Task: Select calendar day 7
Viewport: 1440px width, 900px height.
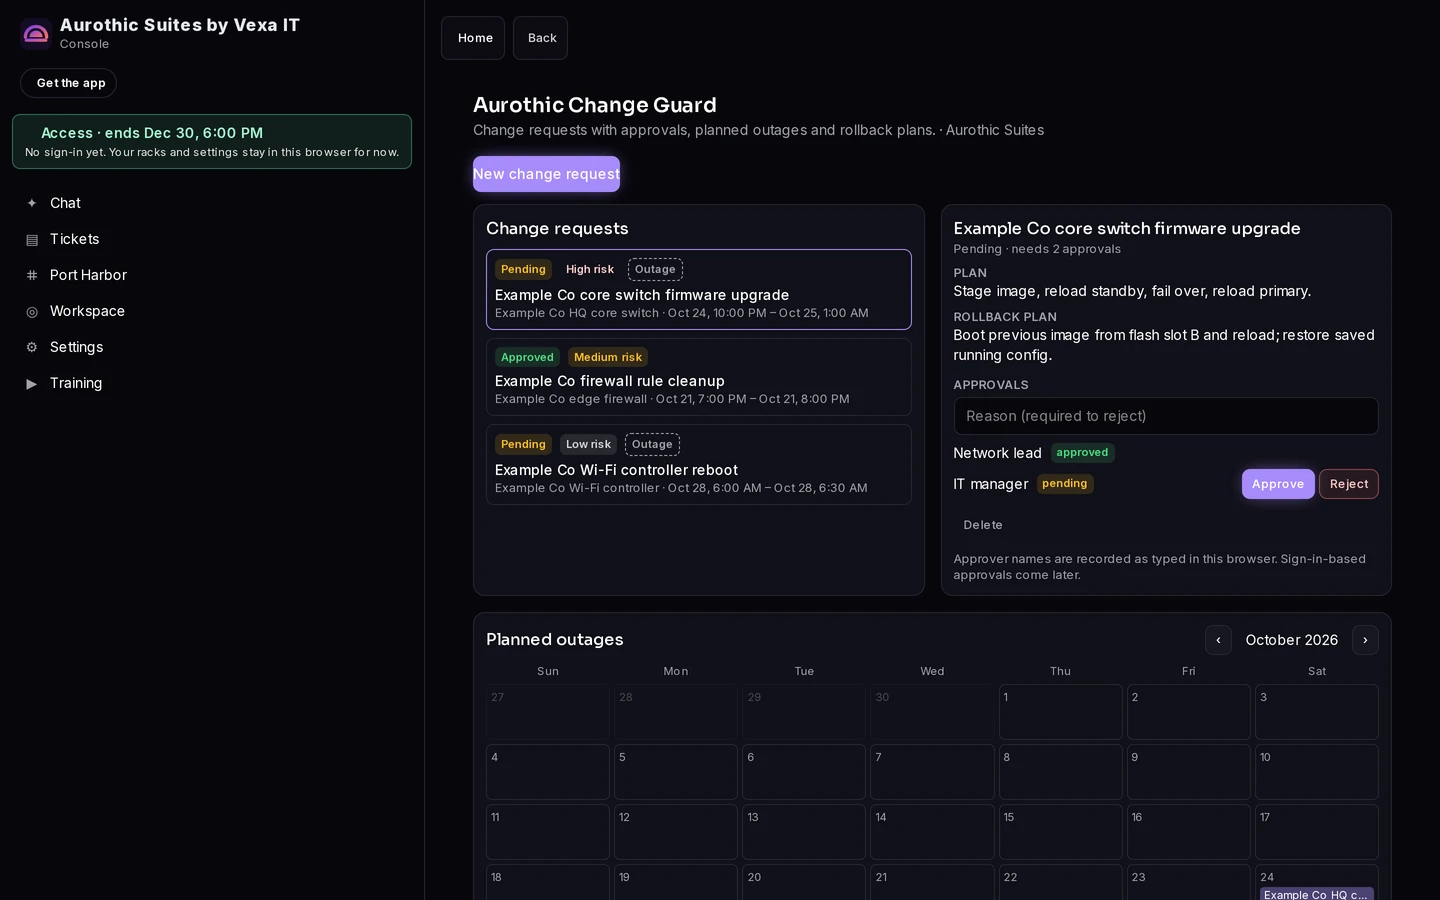Action: 932,772
